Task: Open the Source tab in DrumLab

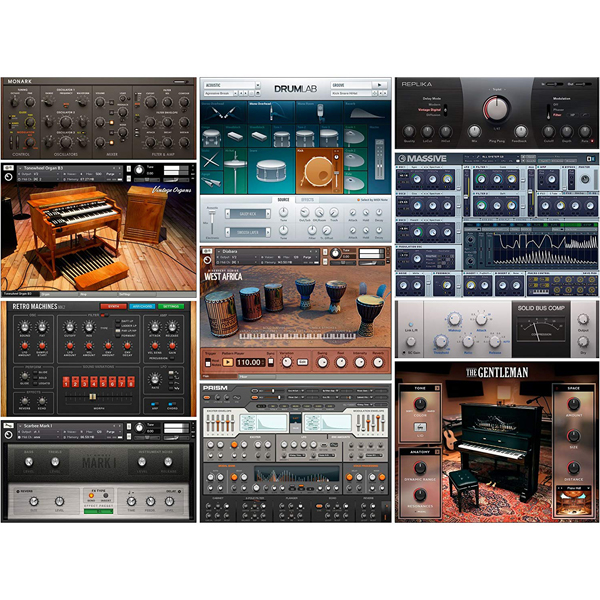Action: point(284,200)
